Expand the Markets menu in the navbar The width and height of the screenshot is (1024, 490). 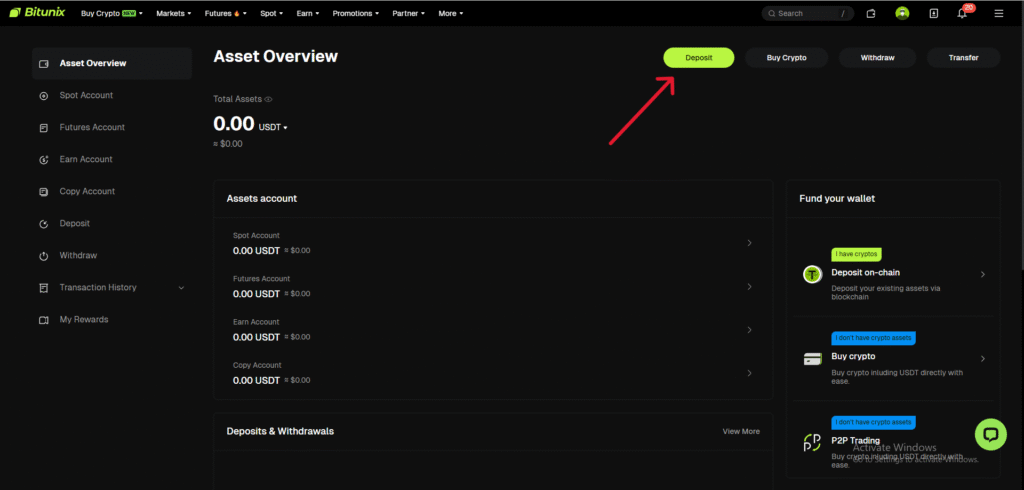pyautogui.click(x=177, y=14)
